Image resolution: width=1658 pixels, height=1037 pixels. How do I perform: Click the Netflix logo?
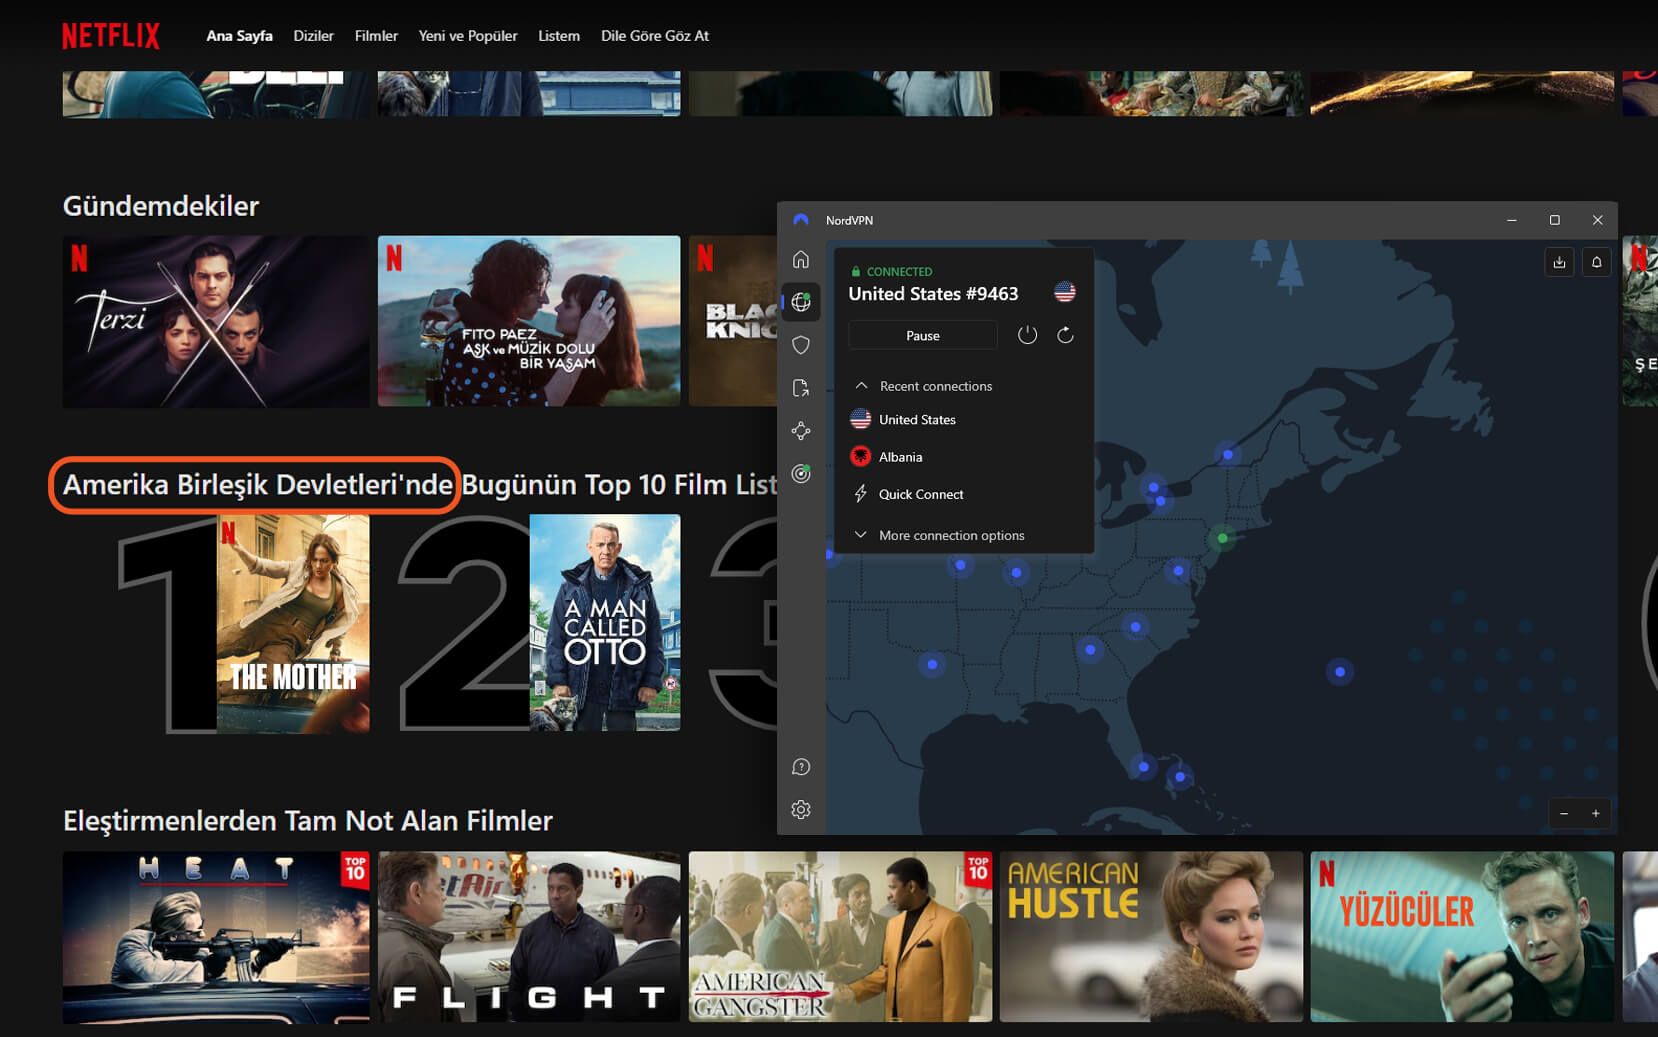111,36
